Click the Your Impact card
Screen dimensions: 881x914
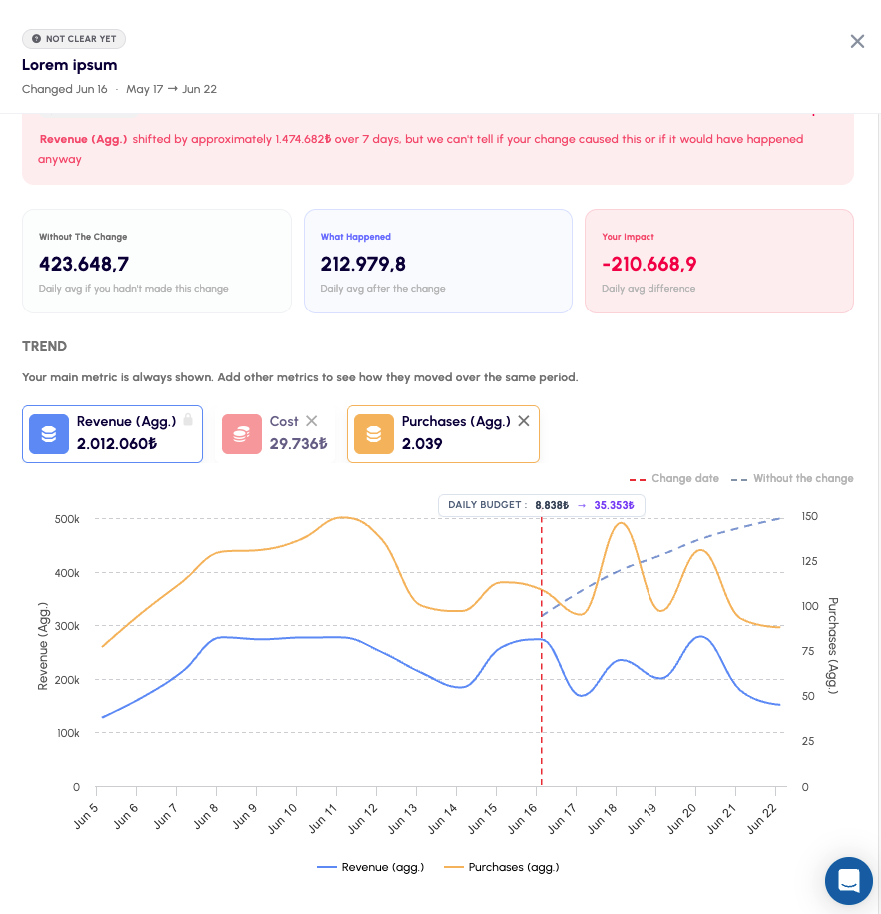719,261
